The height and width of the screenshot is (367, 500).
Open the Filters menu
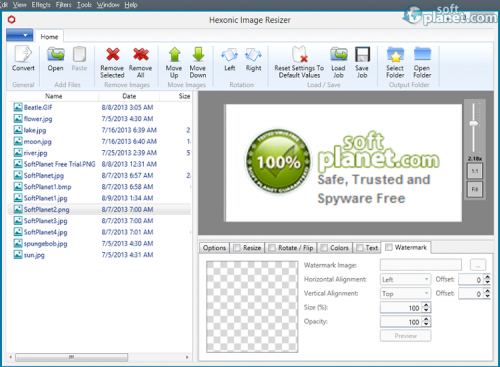point(64,5)
